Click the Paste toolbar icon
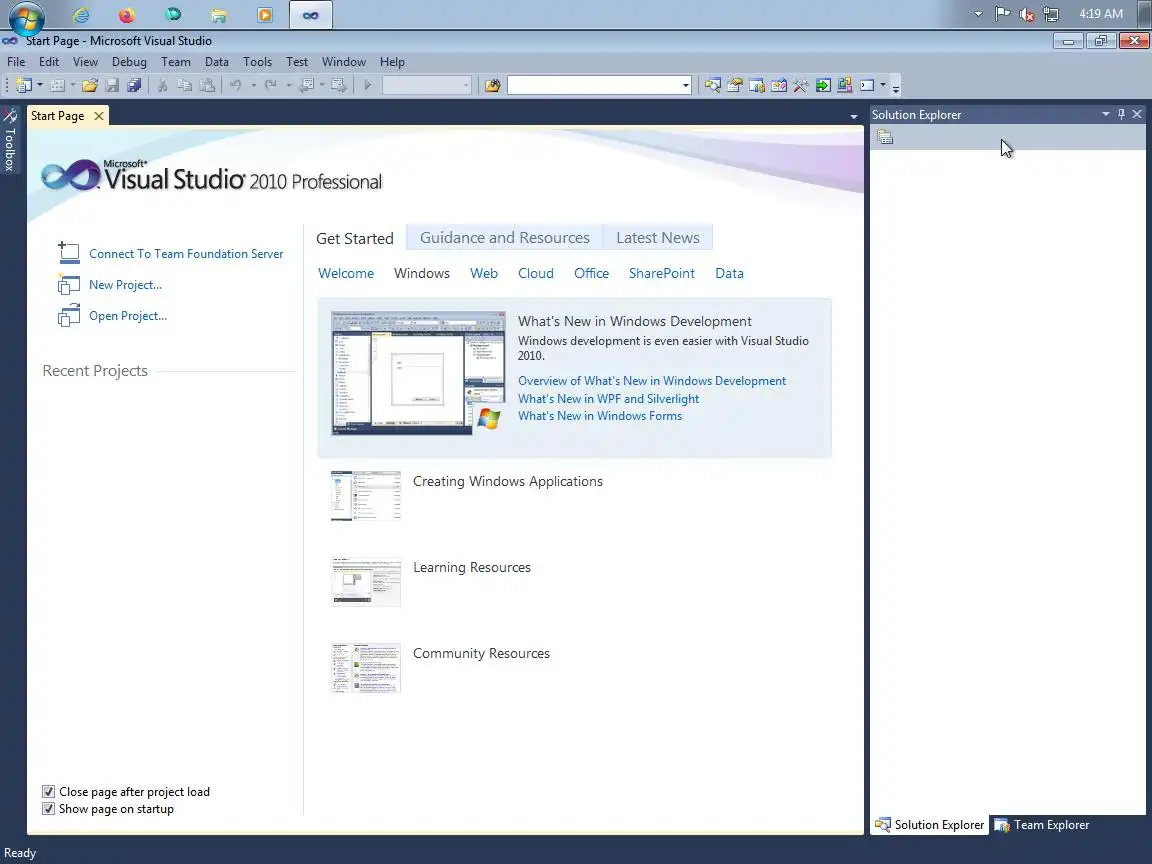1152x864 pixels. 208,85
